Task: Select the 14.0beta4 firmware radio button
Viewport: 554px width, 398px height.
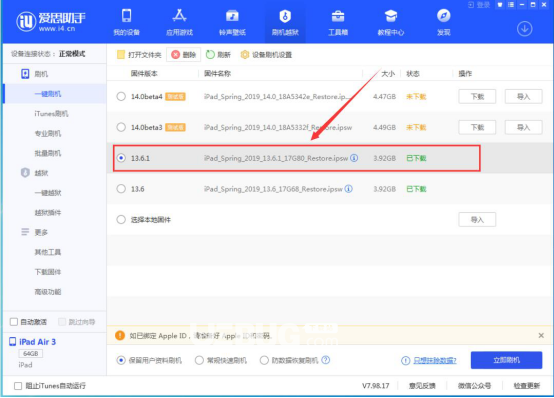Action: [121, 96]
